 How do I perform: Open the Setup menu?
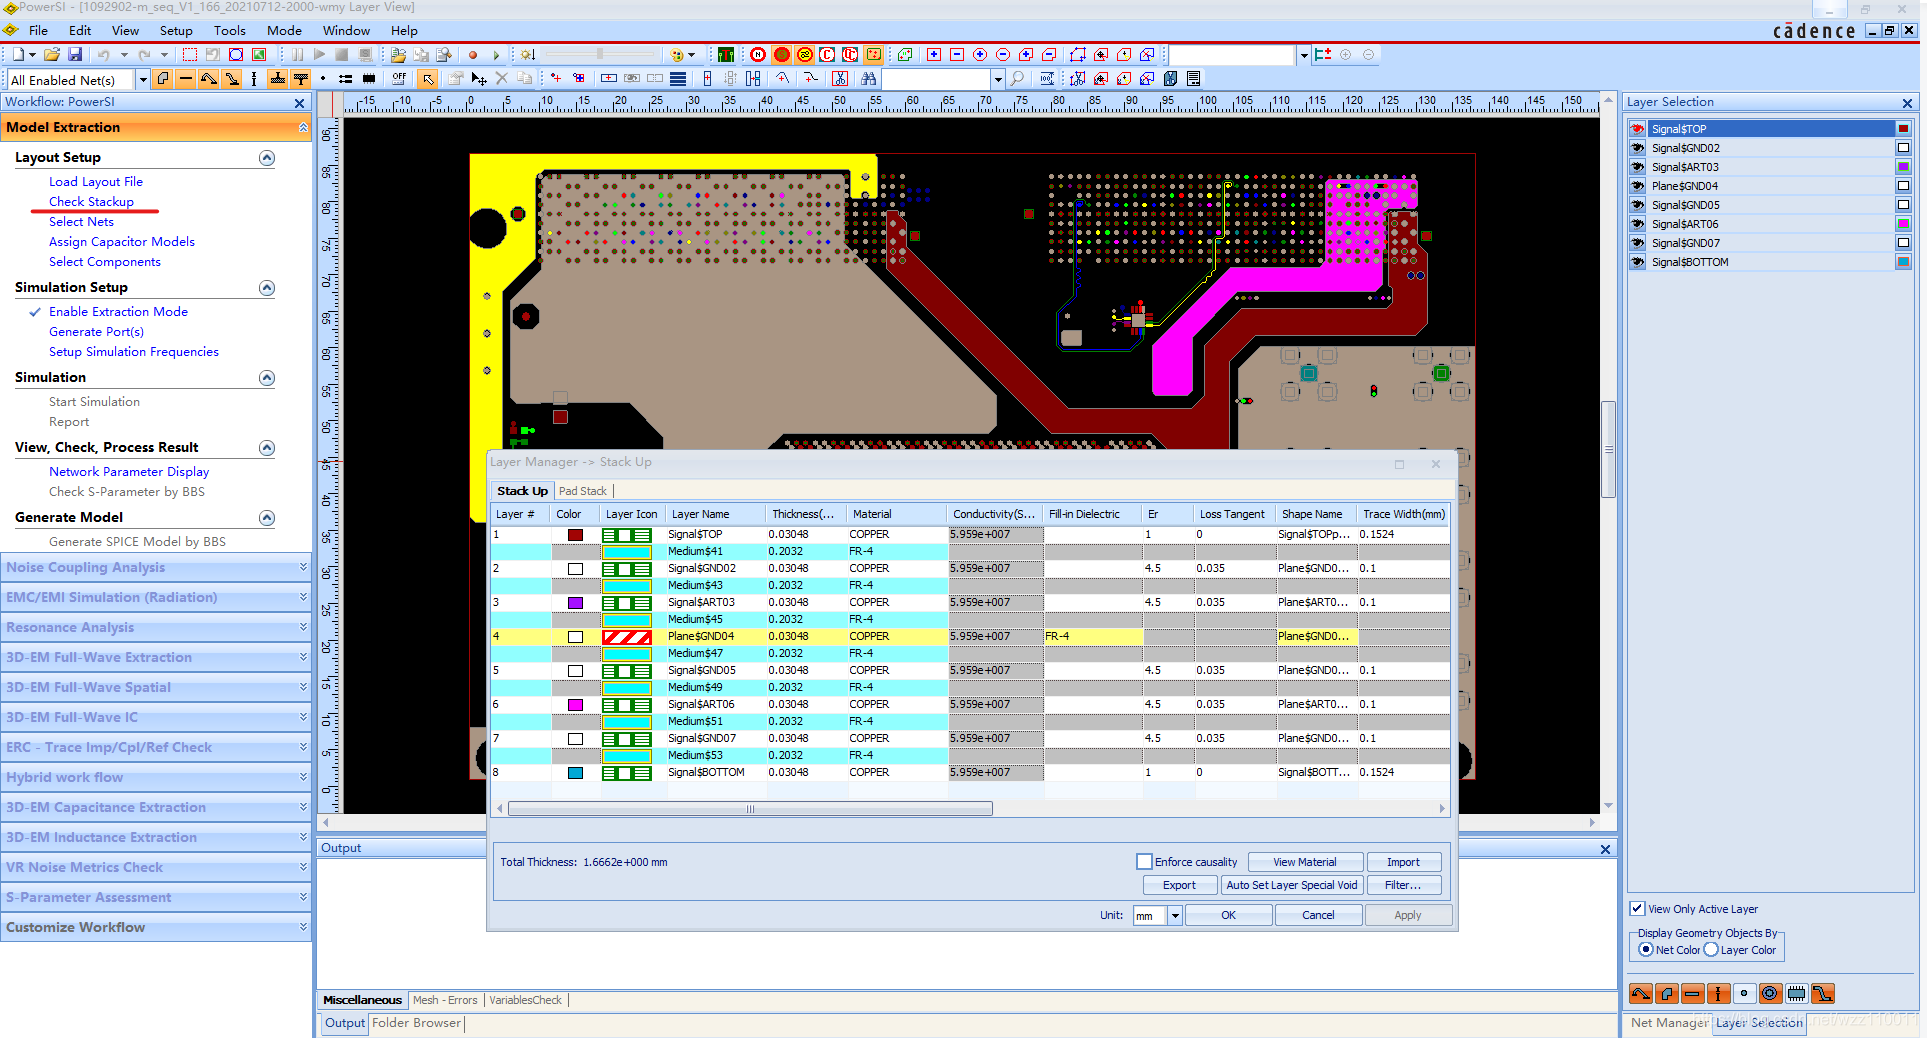176,30
